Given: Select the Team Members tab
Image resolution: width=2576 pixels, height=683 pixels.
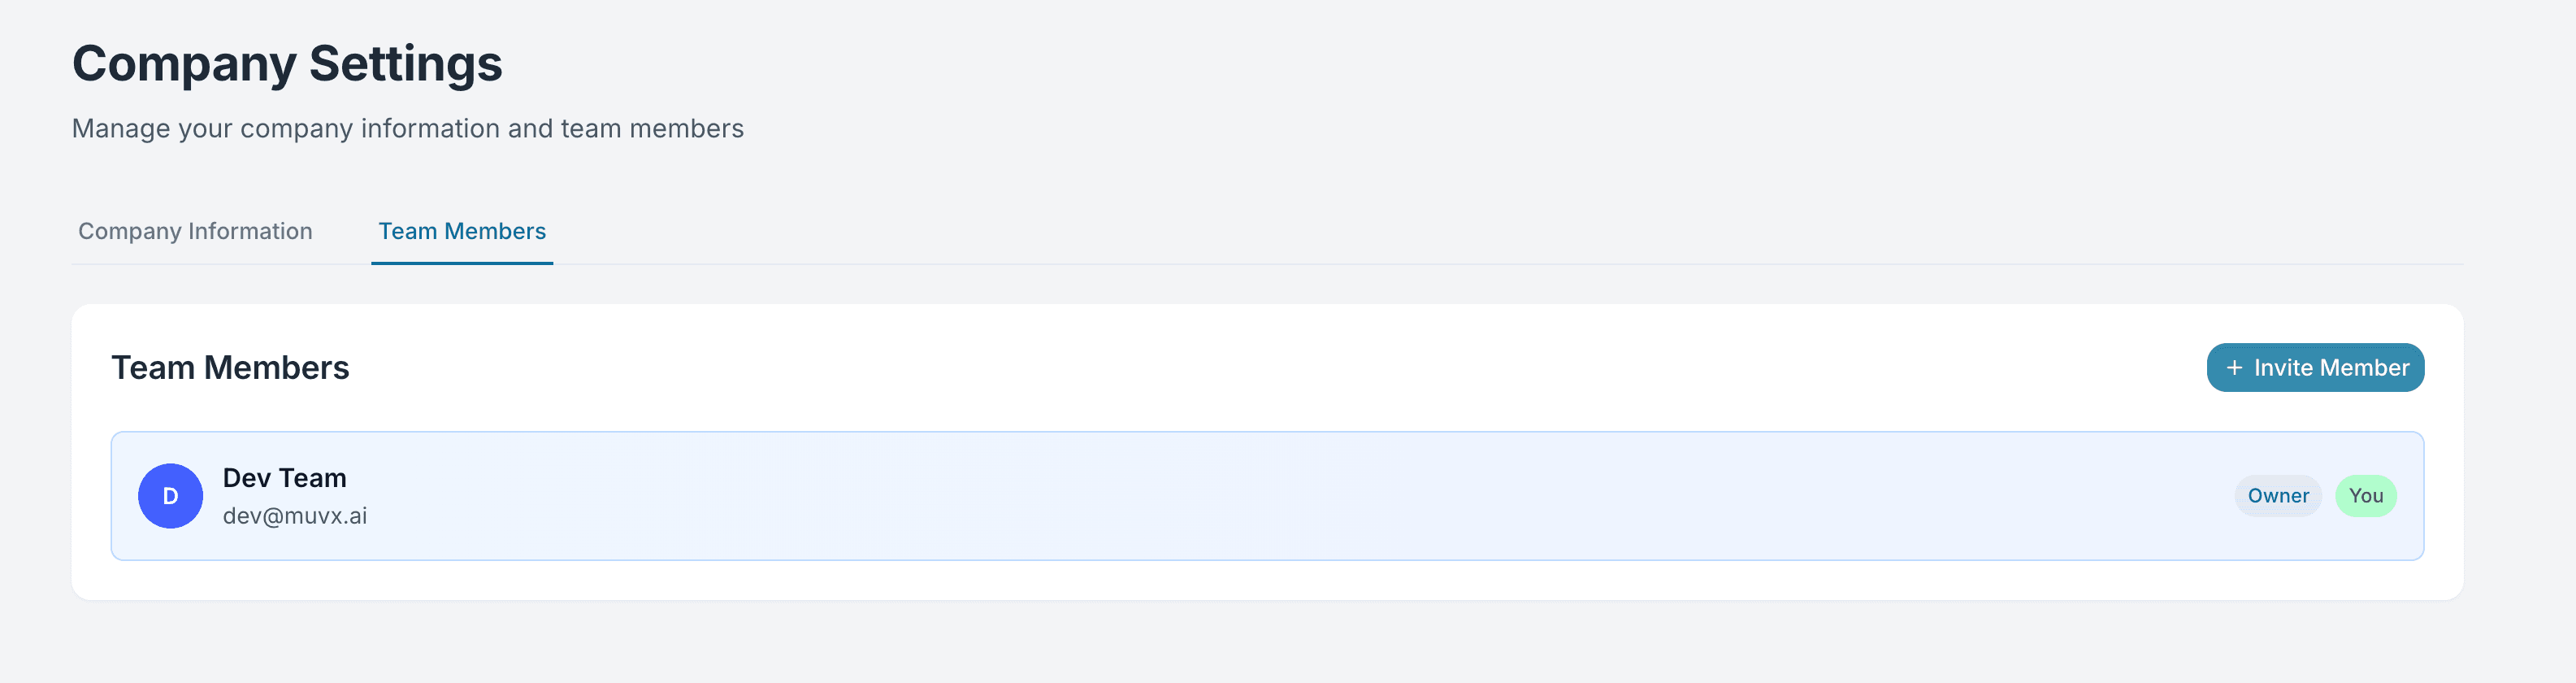Looking at the screenshot, I should (462, 231).
